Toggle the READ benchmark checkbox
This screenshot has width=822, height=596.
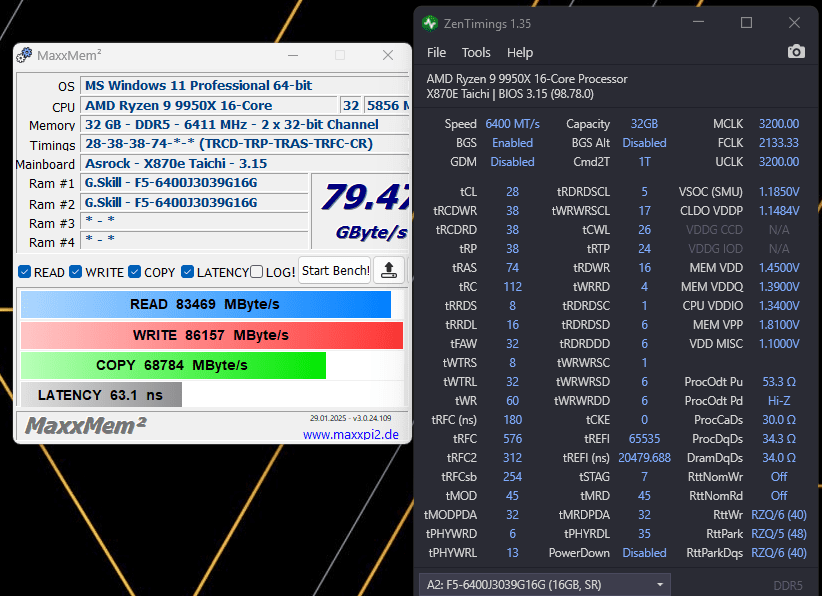[24, 272]
